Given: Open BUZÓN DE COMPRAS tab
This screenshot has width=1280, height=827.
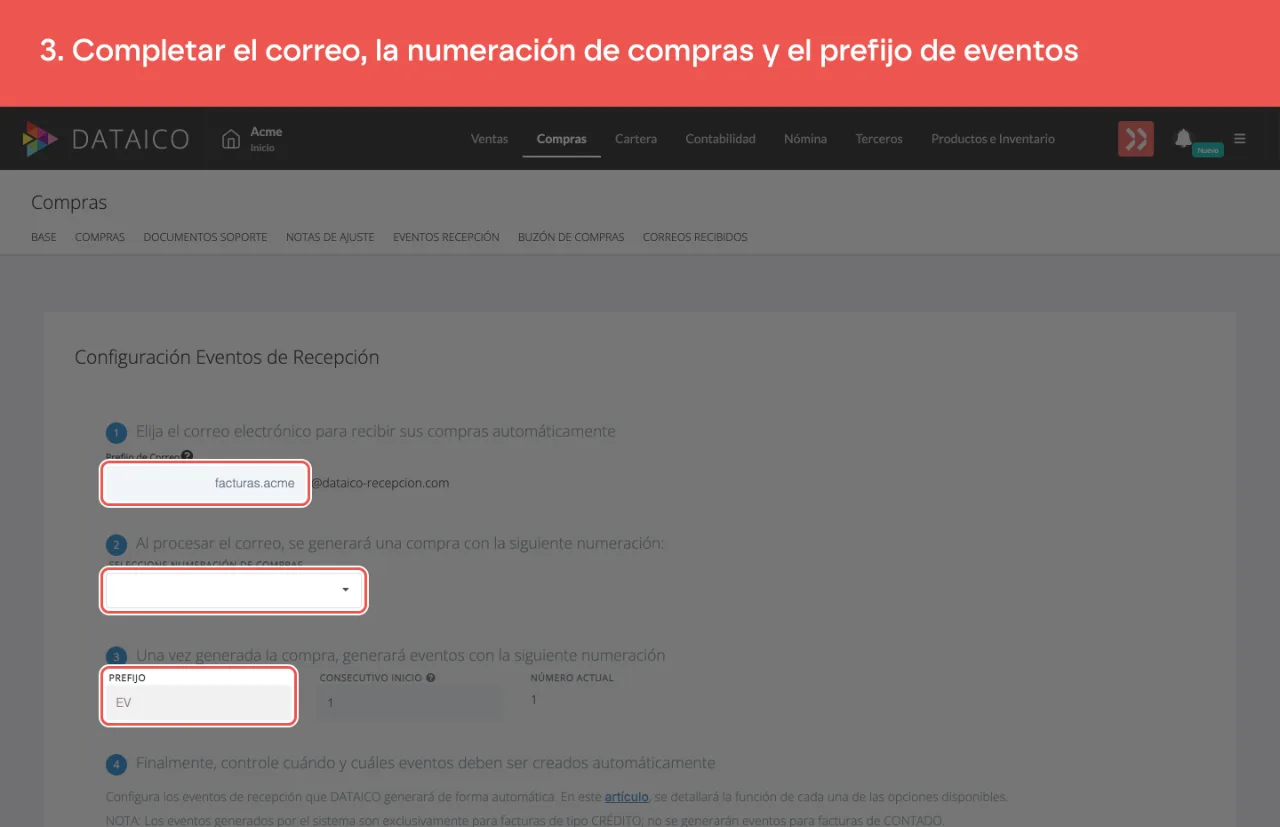Looking at the screenshot, I should coord(571,238).
